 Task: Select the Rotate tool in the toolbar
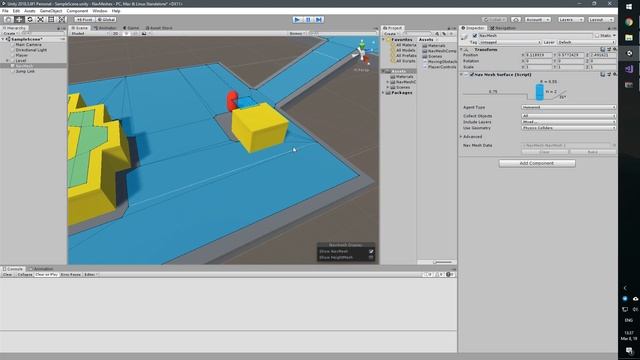point(29,20)
